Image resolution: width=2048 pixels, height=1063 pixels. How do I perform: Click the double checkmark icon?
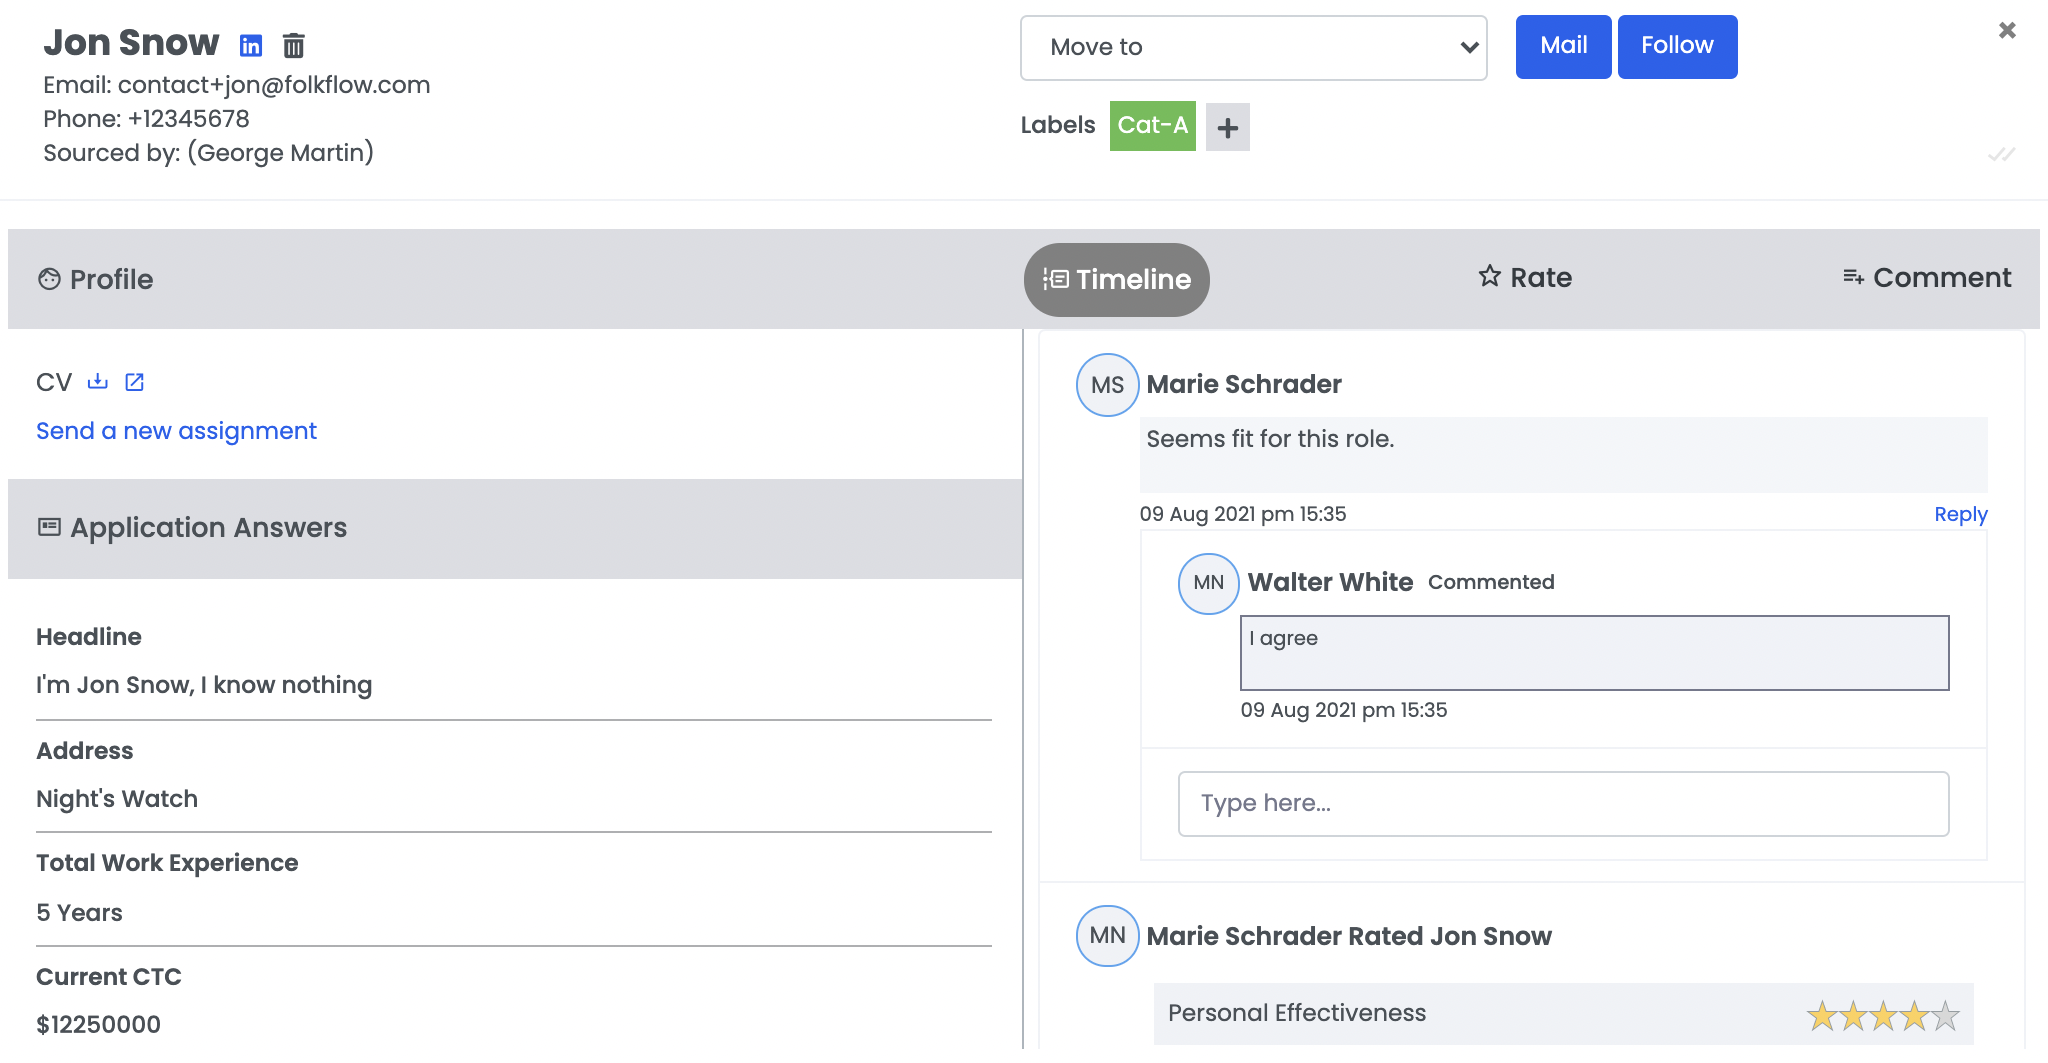[2001, 154]
